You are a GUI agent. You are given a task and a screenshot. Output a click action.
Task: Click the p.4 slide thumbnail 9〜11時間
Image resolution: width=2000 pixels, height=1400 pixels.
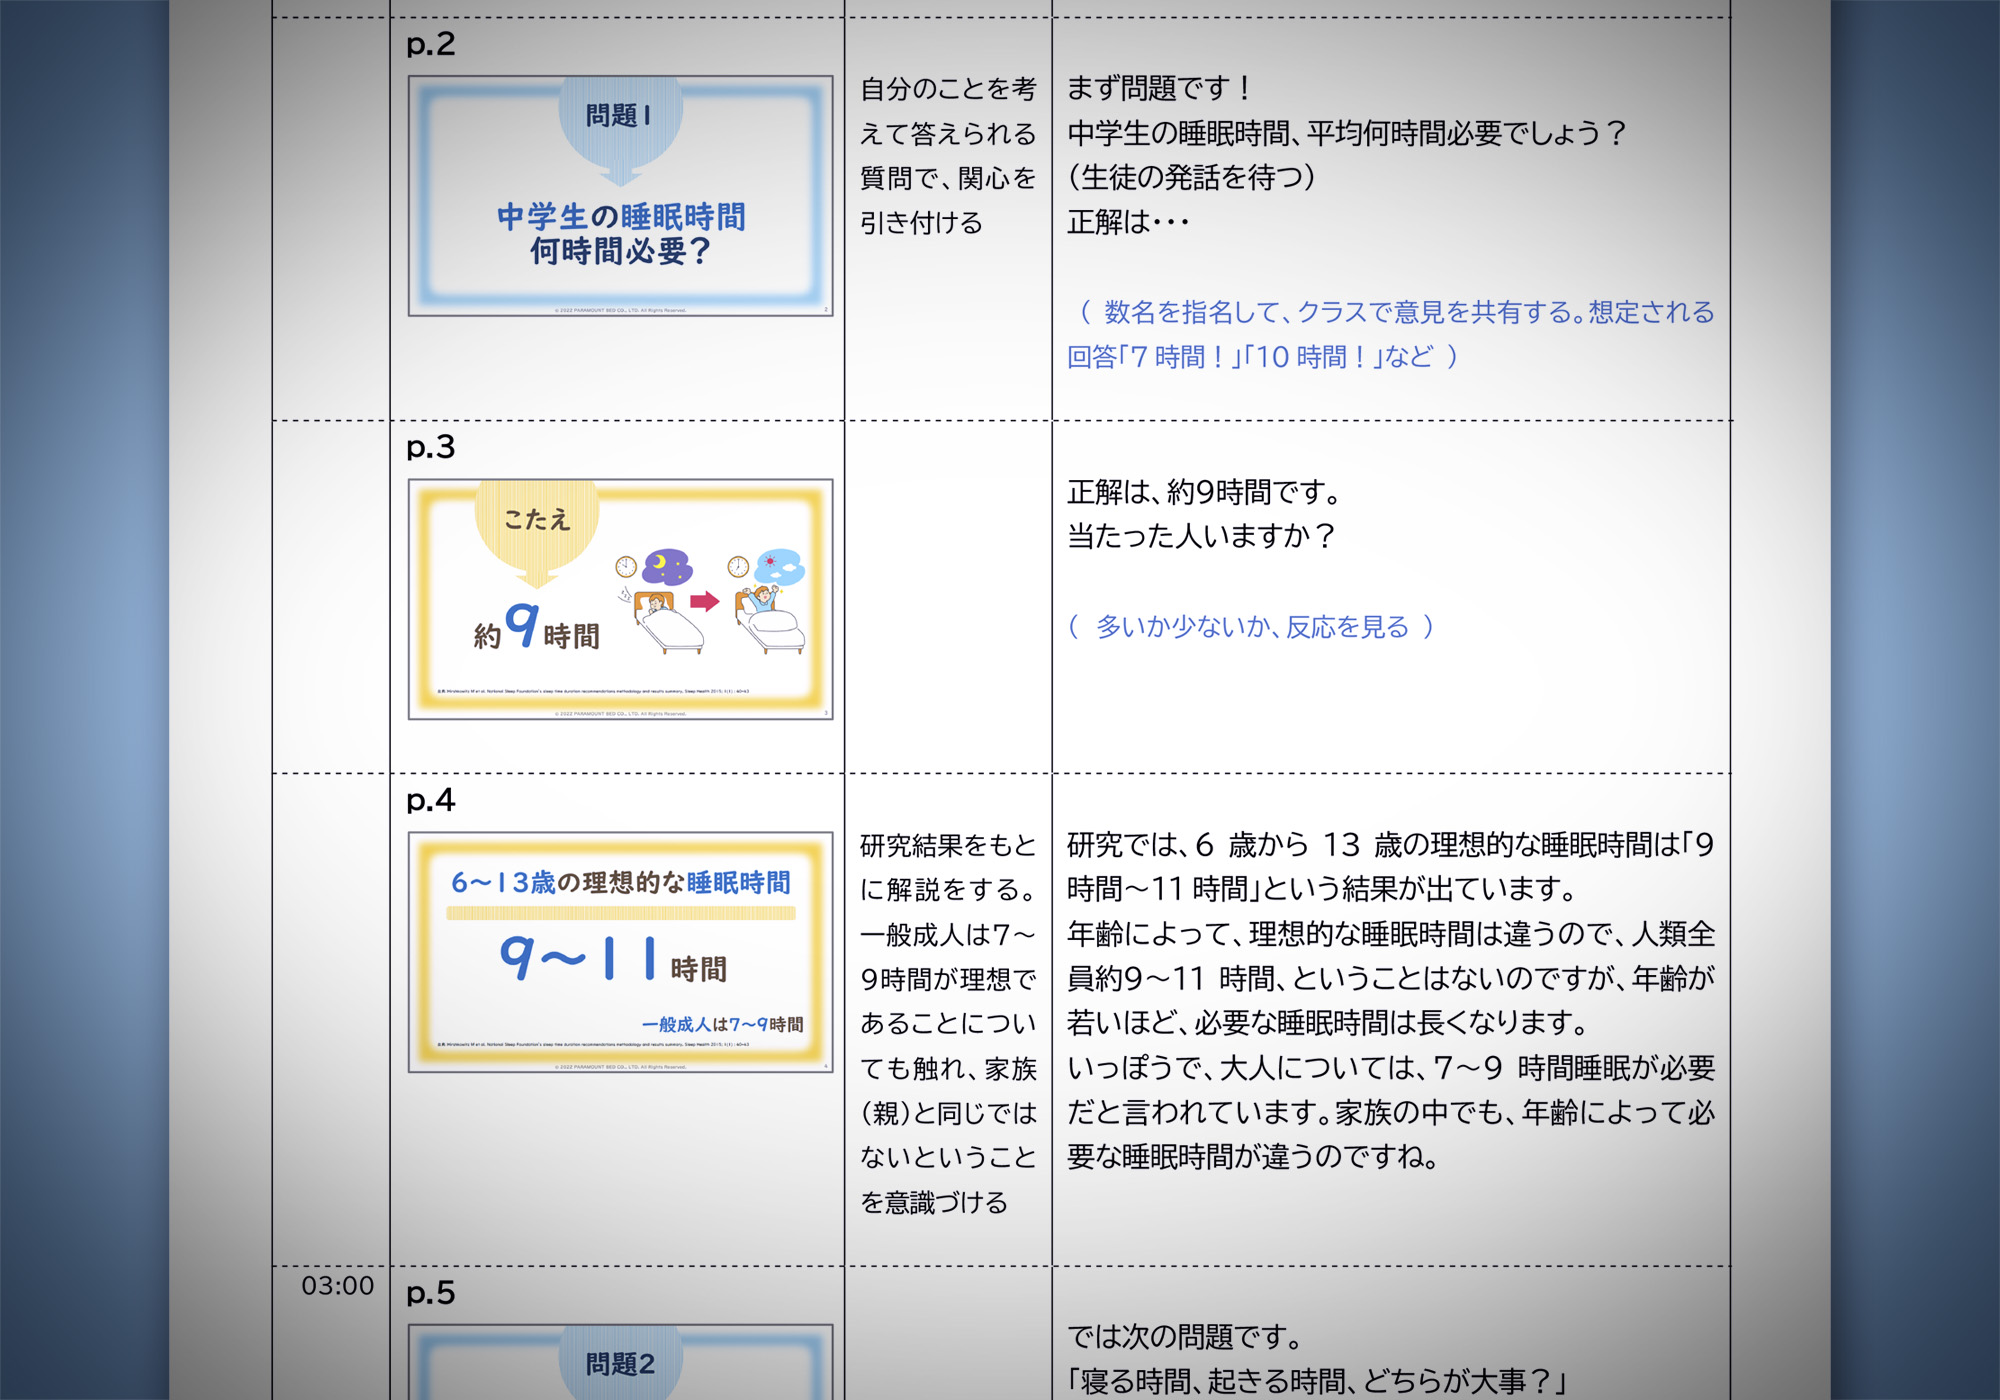click(620, 952)
